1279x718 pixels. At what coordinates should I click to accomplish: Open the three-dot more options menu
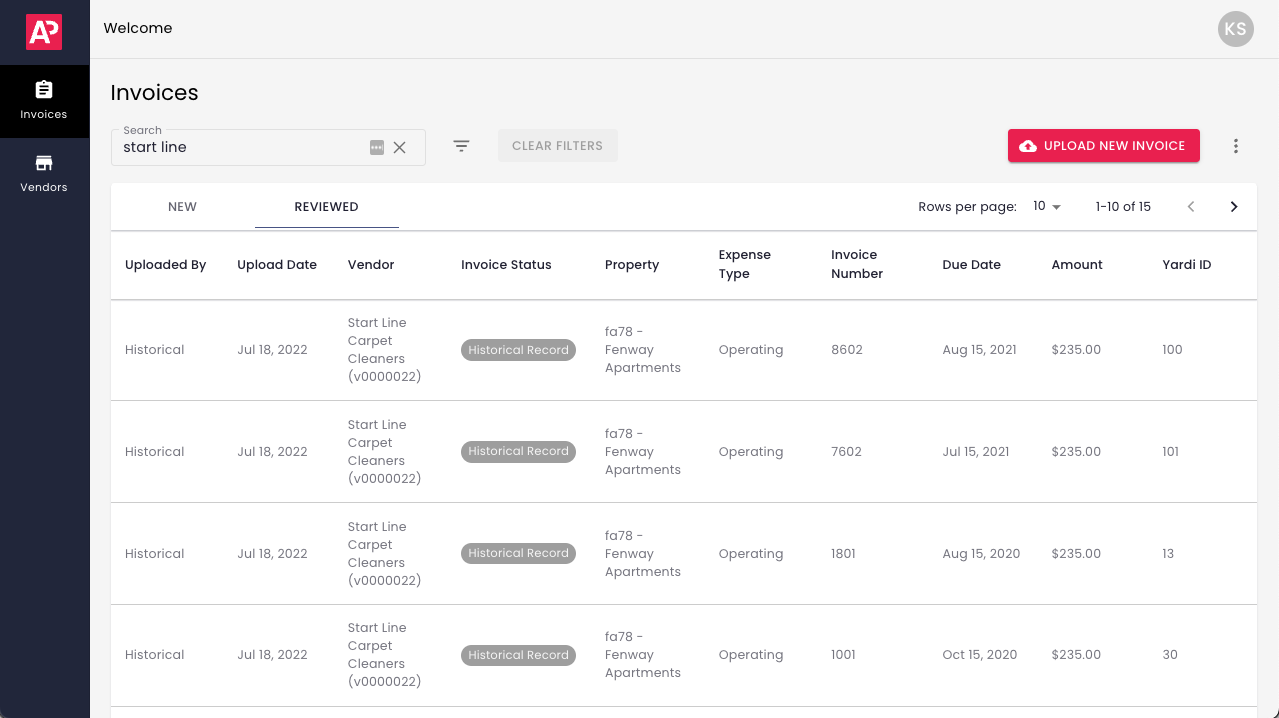1236,146
